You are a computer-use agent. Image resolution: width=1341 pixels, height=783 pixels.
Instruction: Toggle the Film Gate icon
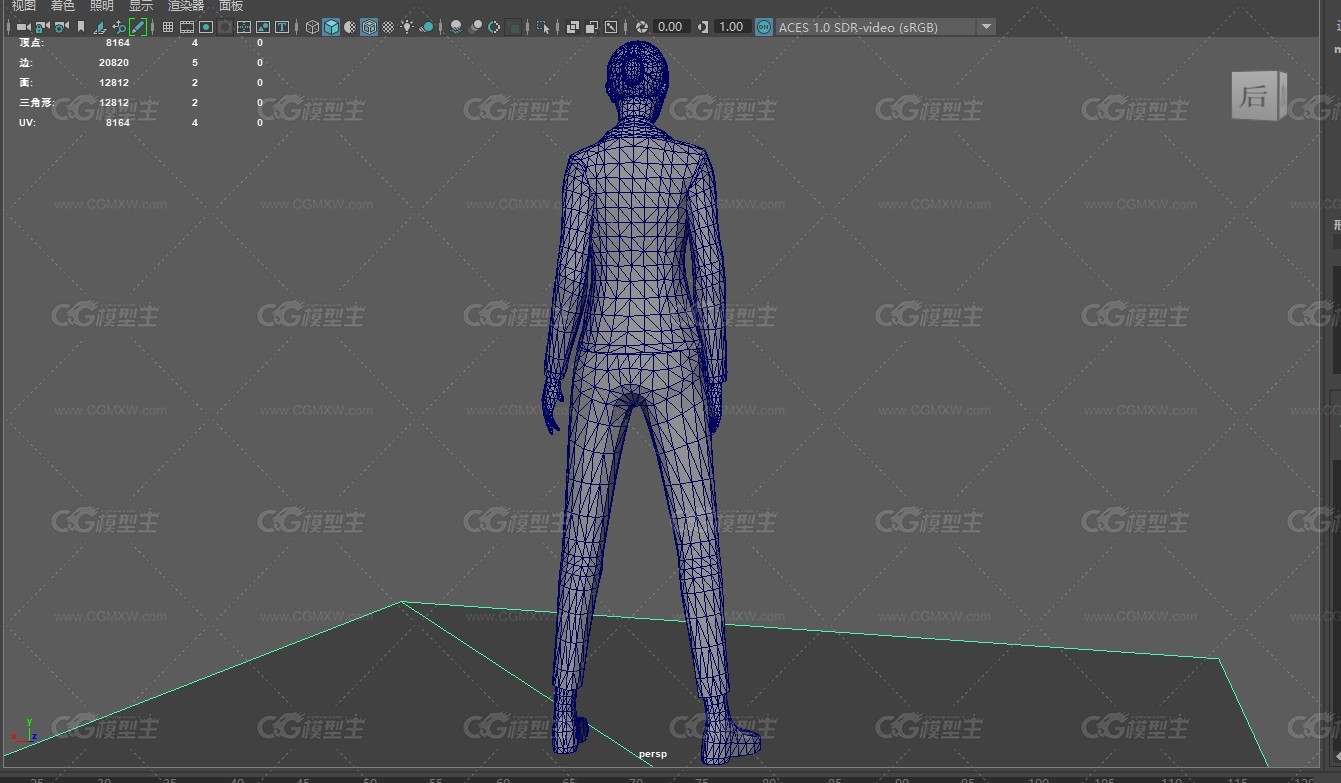click(x=187, y=27)
